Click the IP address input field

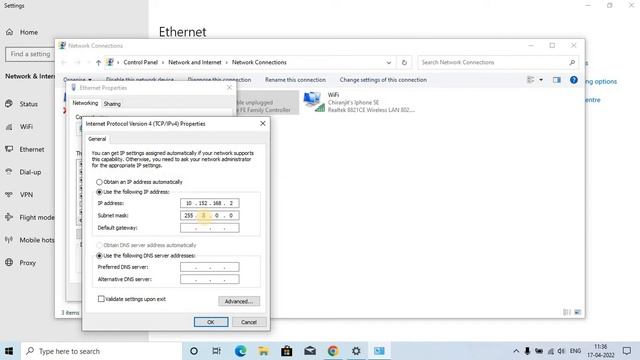(x=209, y=203)
